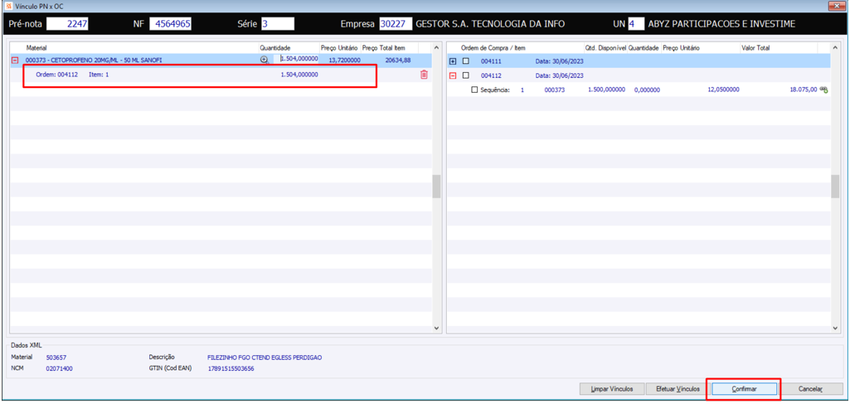Click the GESTOR S.A. TECNOLOGIA DA INFO text
The image size is (850, 404).
tap(490, 24)
